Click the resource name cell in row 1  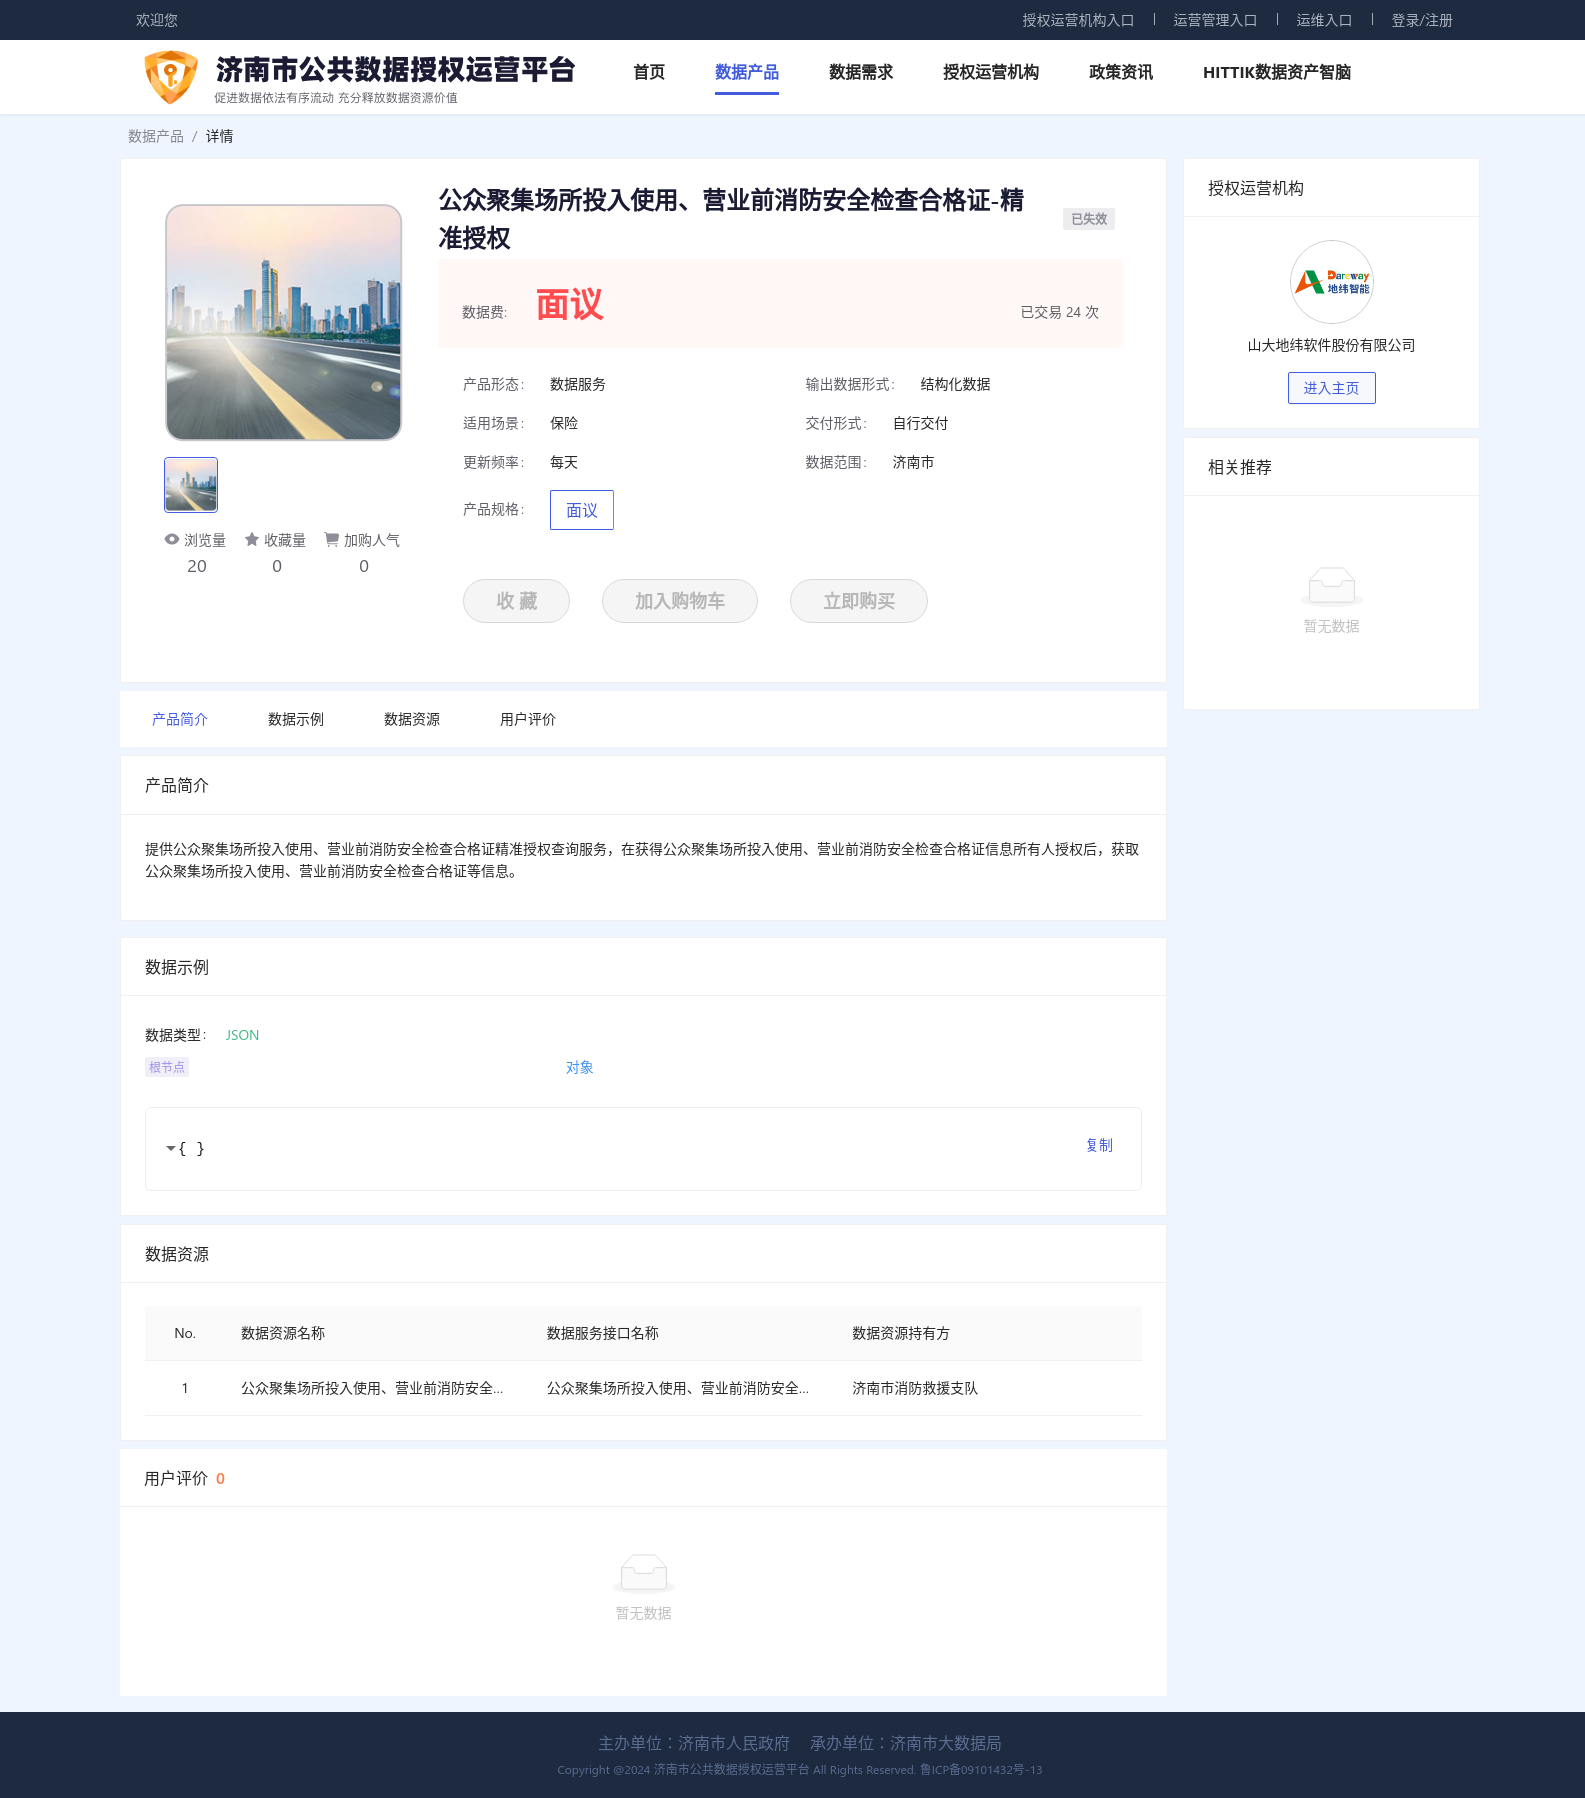click(372, 1388)
